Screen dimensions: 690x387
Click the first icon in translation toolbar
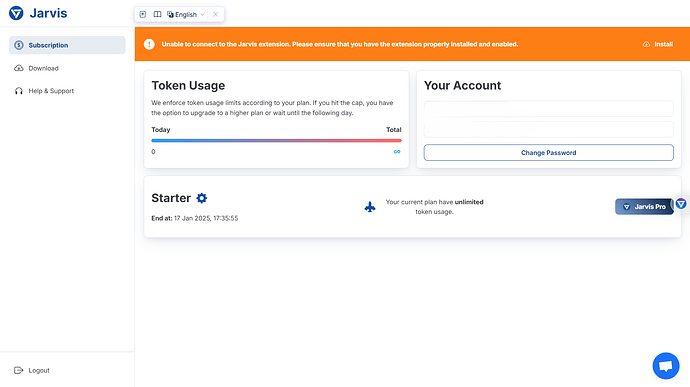click(143, 15)
